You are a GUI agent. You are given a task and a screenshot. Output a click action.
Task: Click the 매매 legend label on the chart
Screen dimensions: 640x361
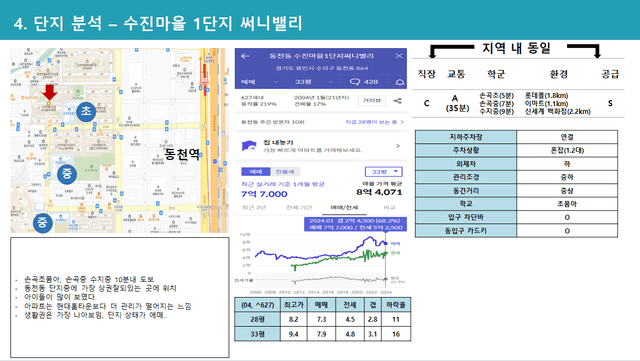tap(395, 243)
